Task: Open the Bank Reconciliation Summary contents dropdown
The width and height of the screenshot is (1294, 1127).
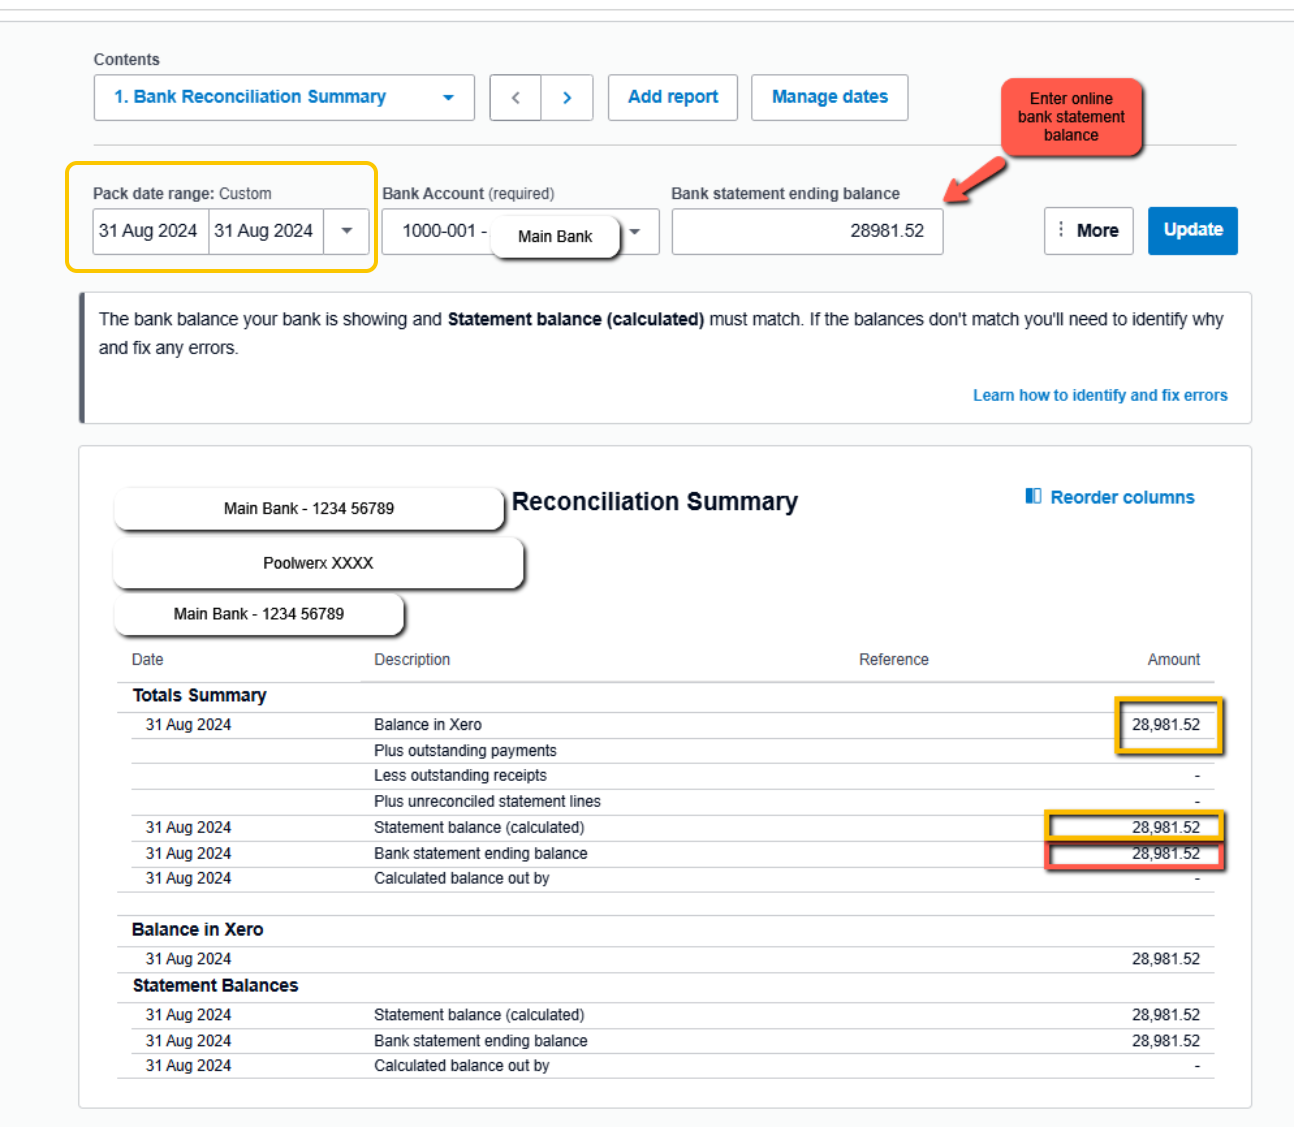Action: pyautogui.click(x=284, y=97)
